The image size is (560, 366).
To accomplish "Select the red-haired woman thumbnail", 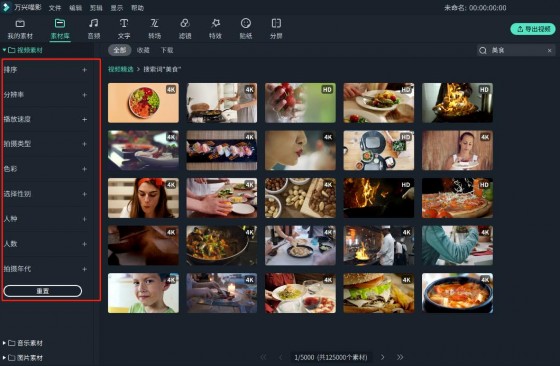I will tap(143, 198).
